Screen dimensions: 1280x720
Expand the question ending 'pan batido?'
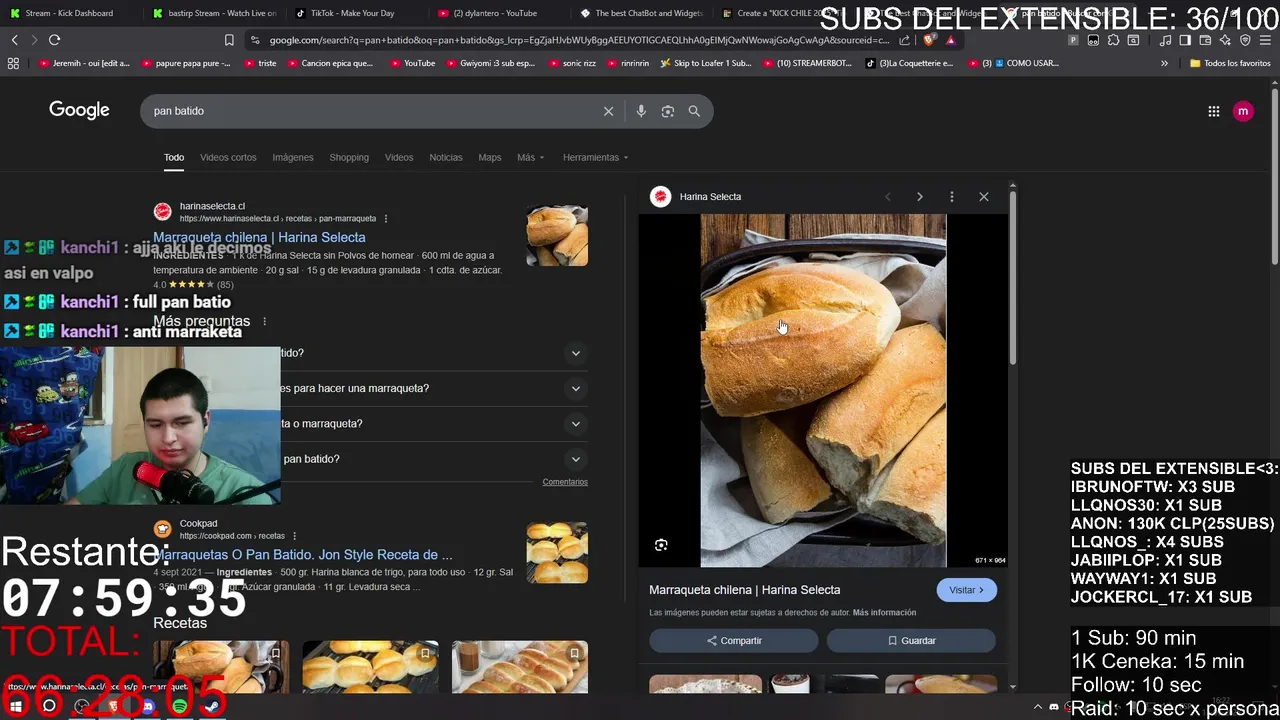[x=575, y=459]
